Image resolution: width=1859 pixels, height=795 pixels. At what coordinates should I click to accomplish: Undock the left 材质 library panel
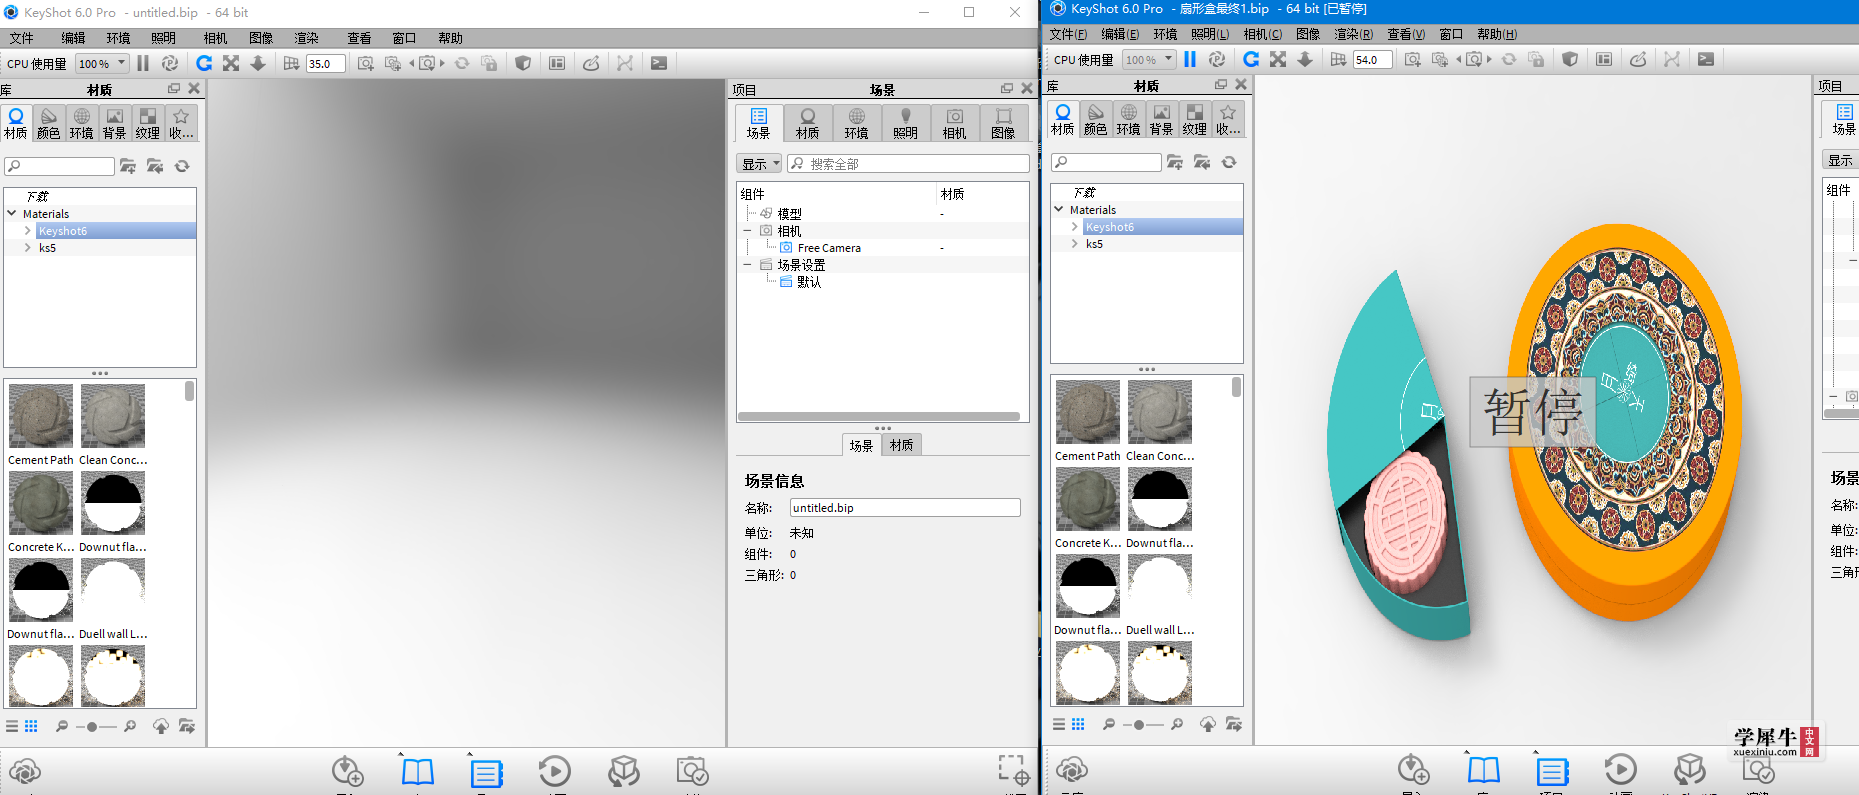coord(174,88)
